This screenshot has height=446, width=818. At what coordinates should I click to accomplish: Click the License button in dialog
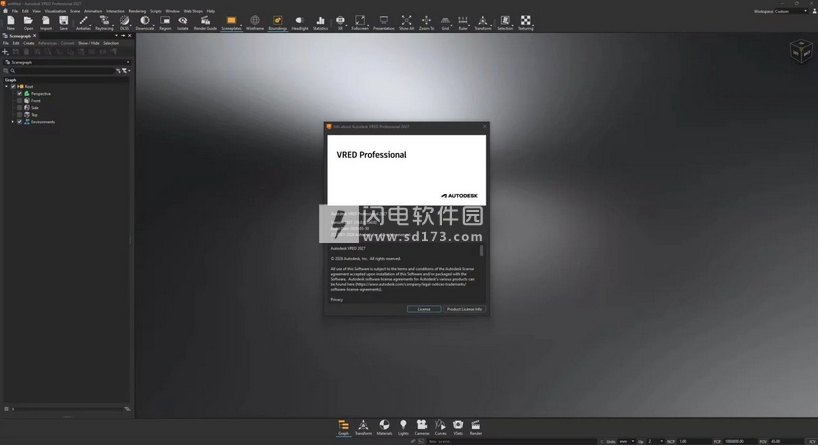(424, 309)
